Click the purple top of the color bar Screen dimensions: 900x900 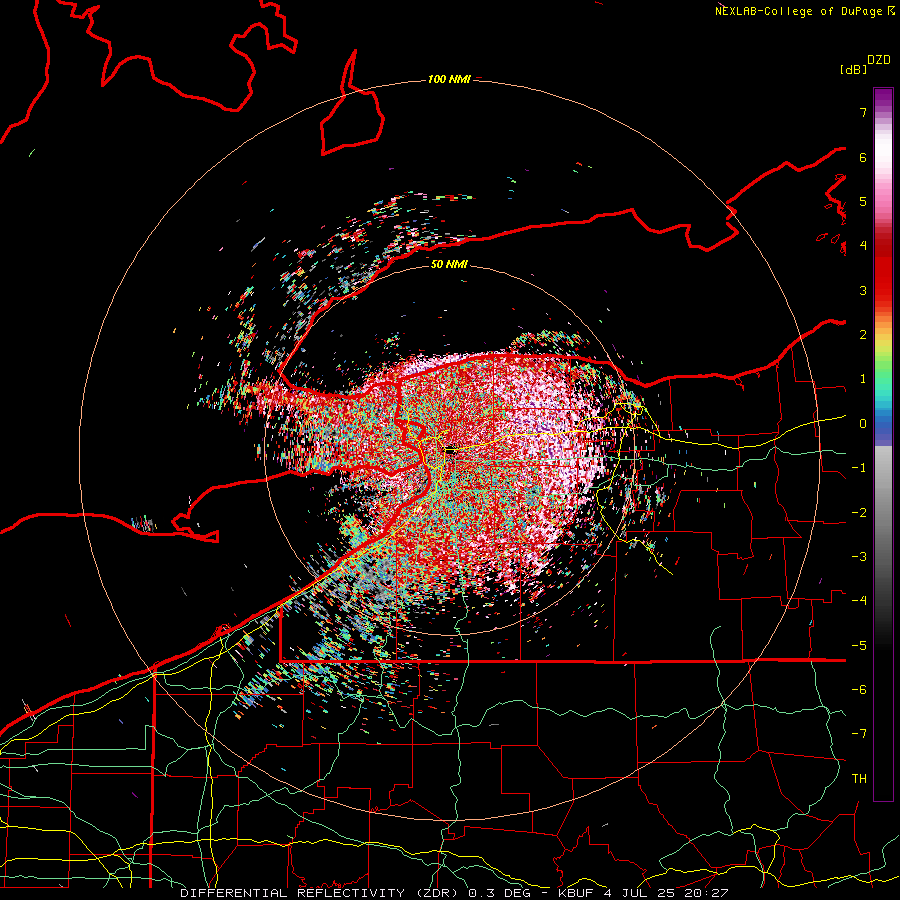(883, 98)
